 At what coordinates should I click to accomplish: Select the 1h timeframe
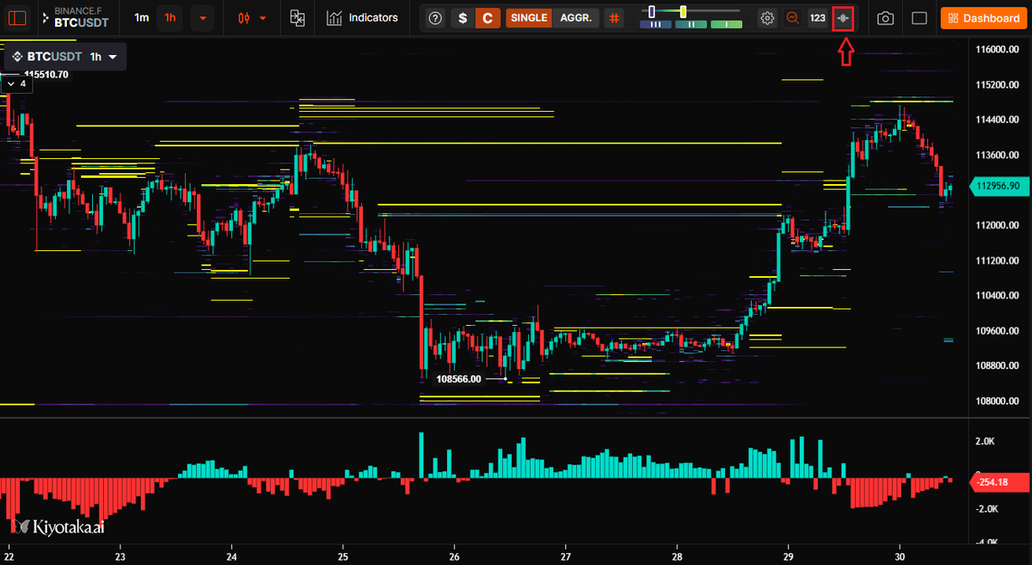pyautogui.click(x=170, y=18)
